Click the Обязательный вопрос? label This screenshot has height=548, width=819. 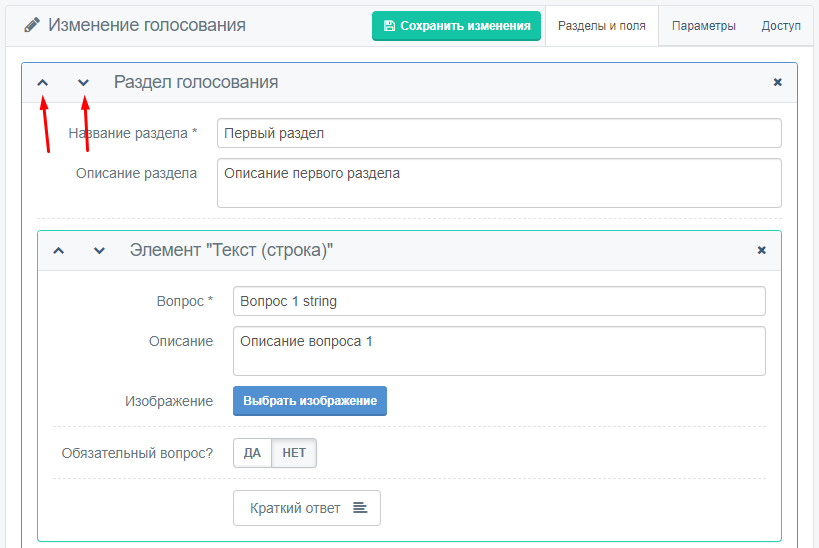137,453
